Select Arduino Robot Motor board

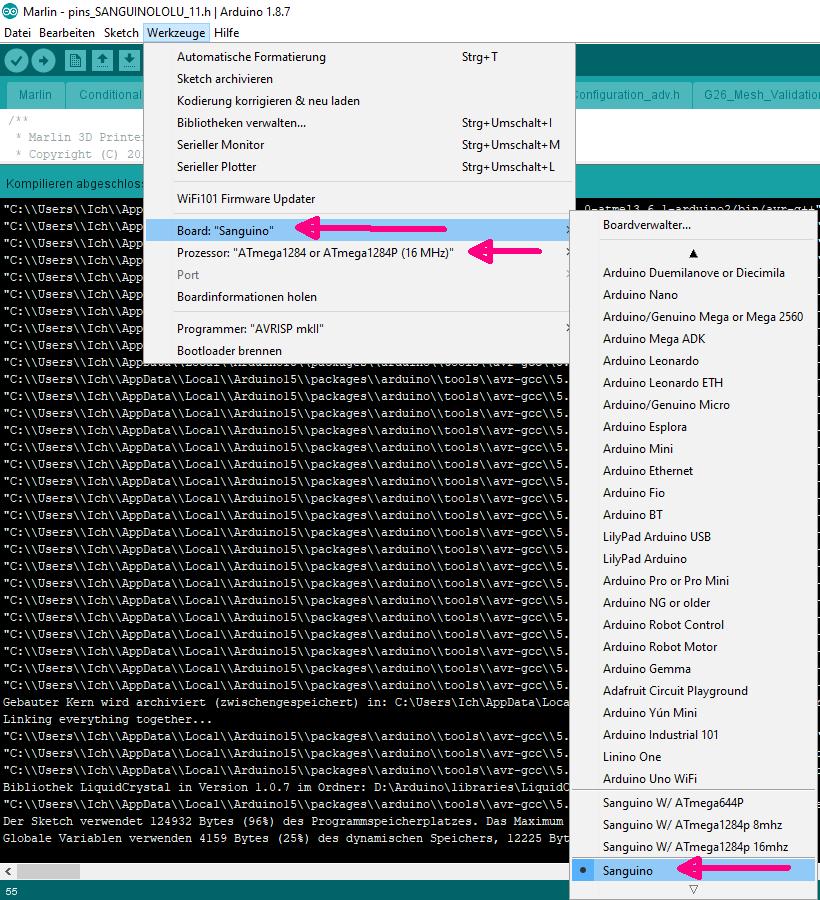(694, 647)
